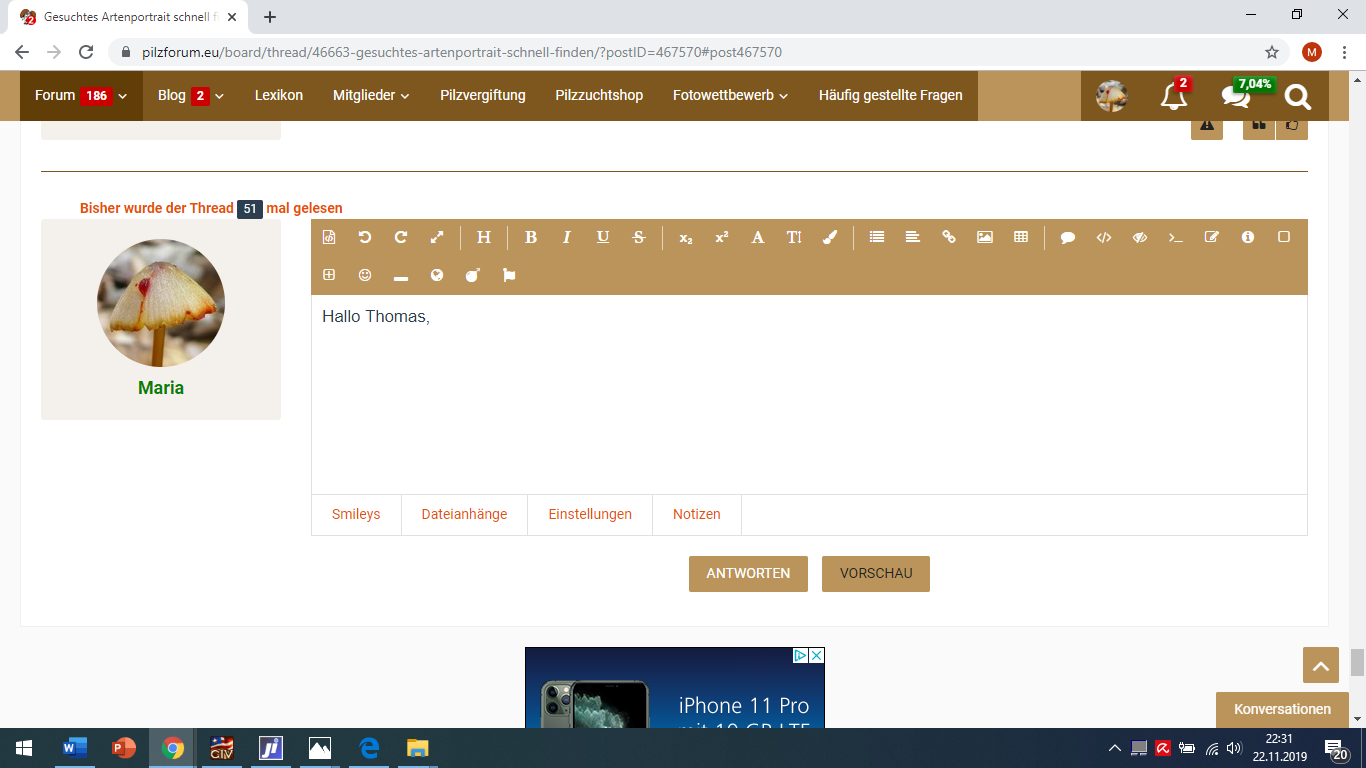The width and height of the screenshot is (1366, 768).
Task: Toggle bold formatting in the editor
Action: click(531, 237)
